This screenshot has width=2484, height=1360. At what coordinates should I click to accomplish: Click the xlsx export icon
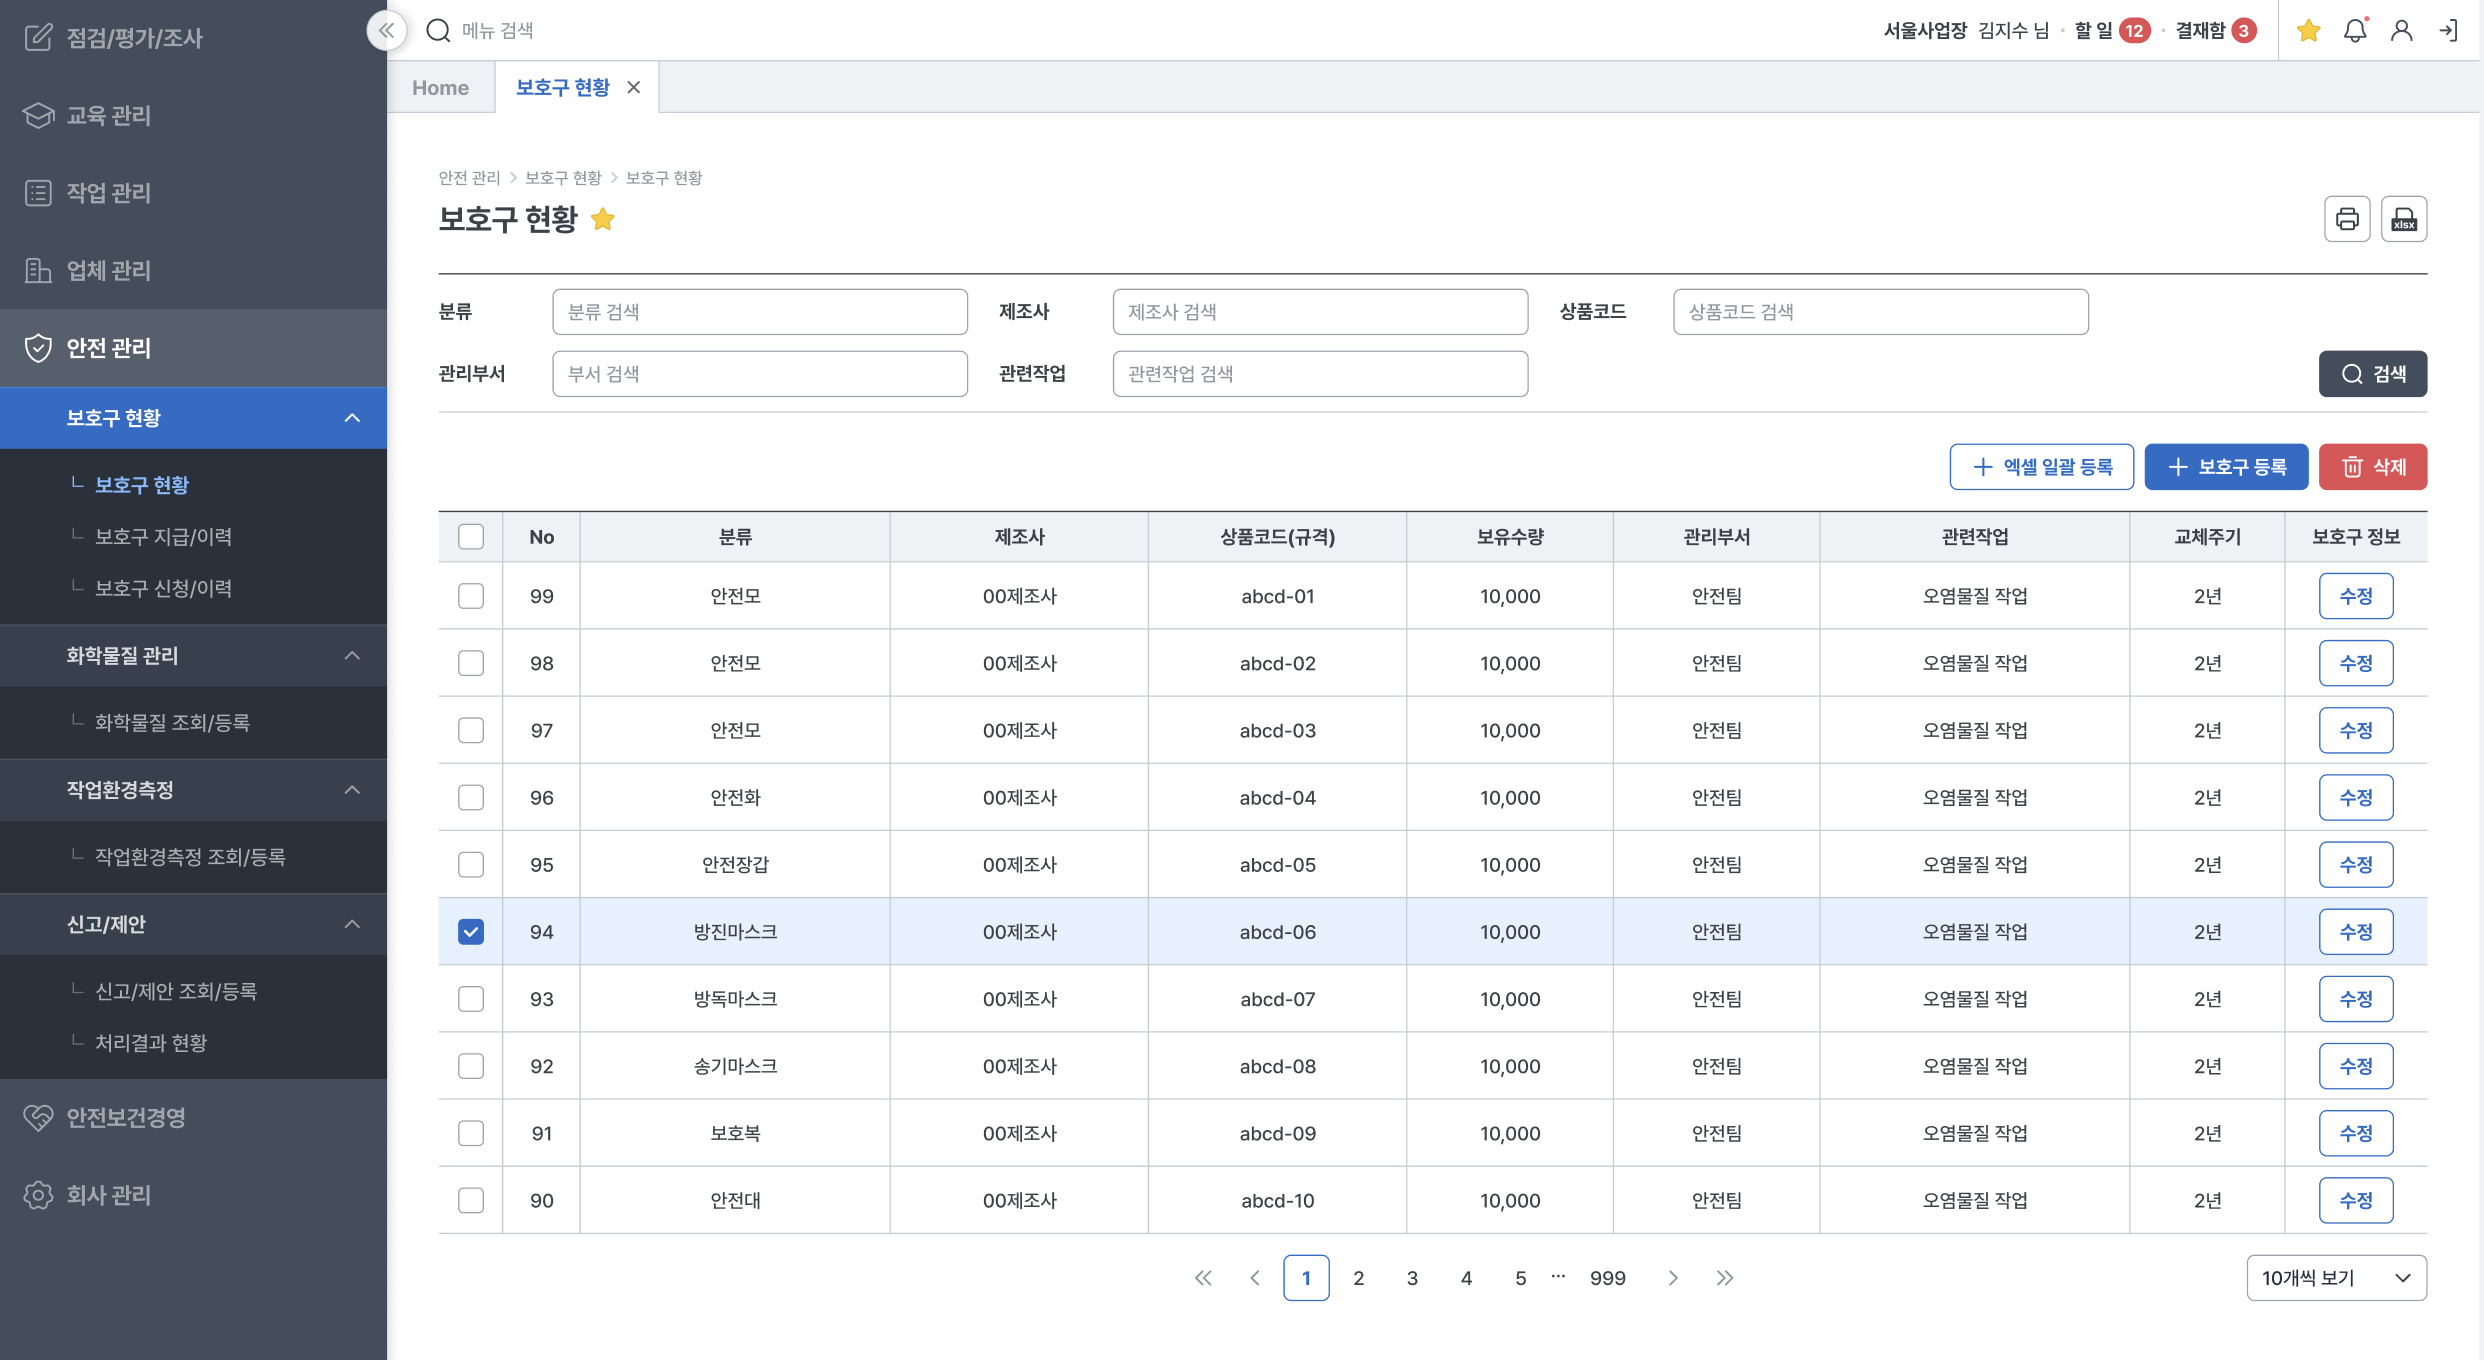2404,219
